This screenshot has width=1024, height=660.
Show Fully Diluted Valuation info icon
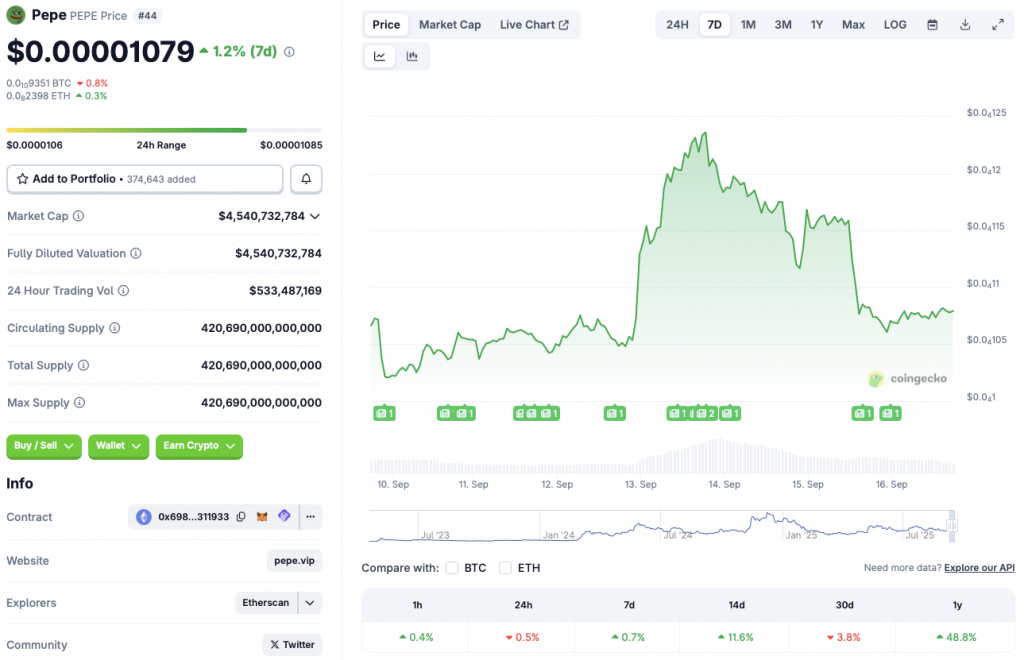pos(136,253)
